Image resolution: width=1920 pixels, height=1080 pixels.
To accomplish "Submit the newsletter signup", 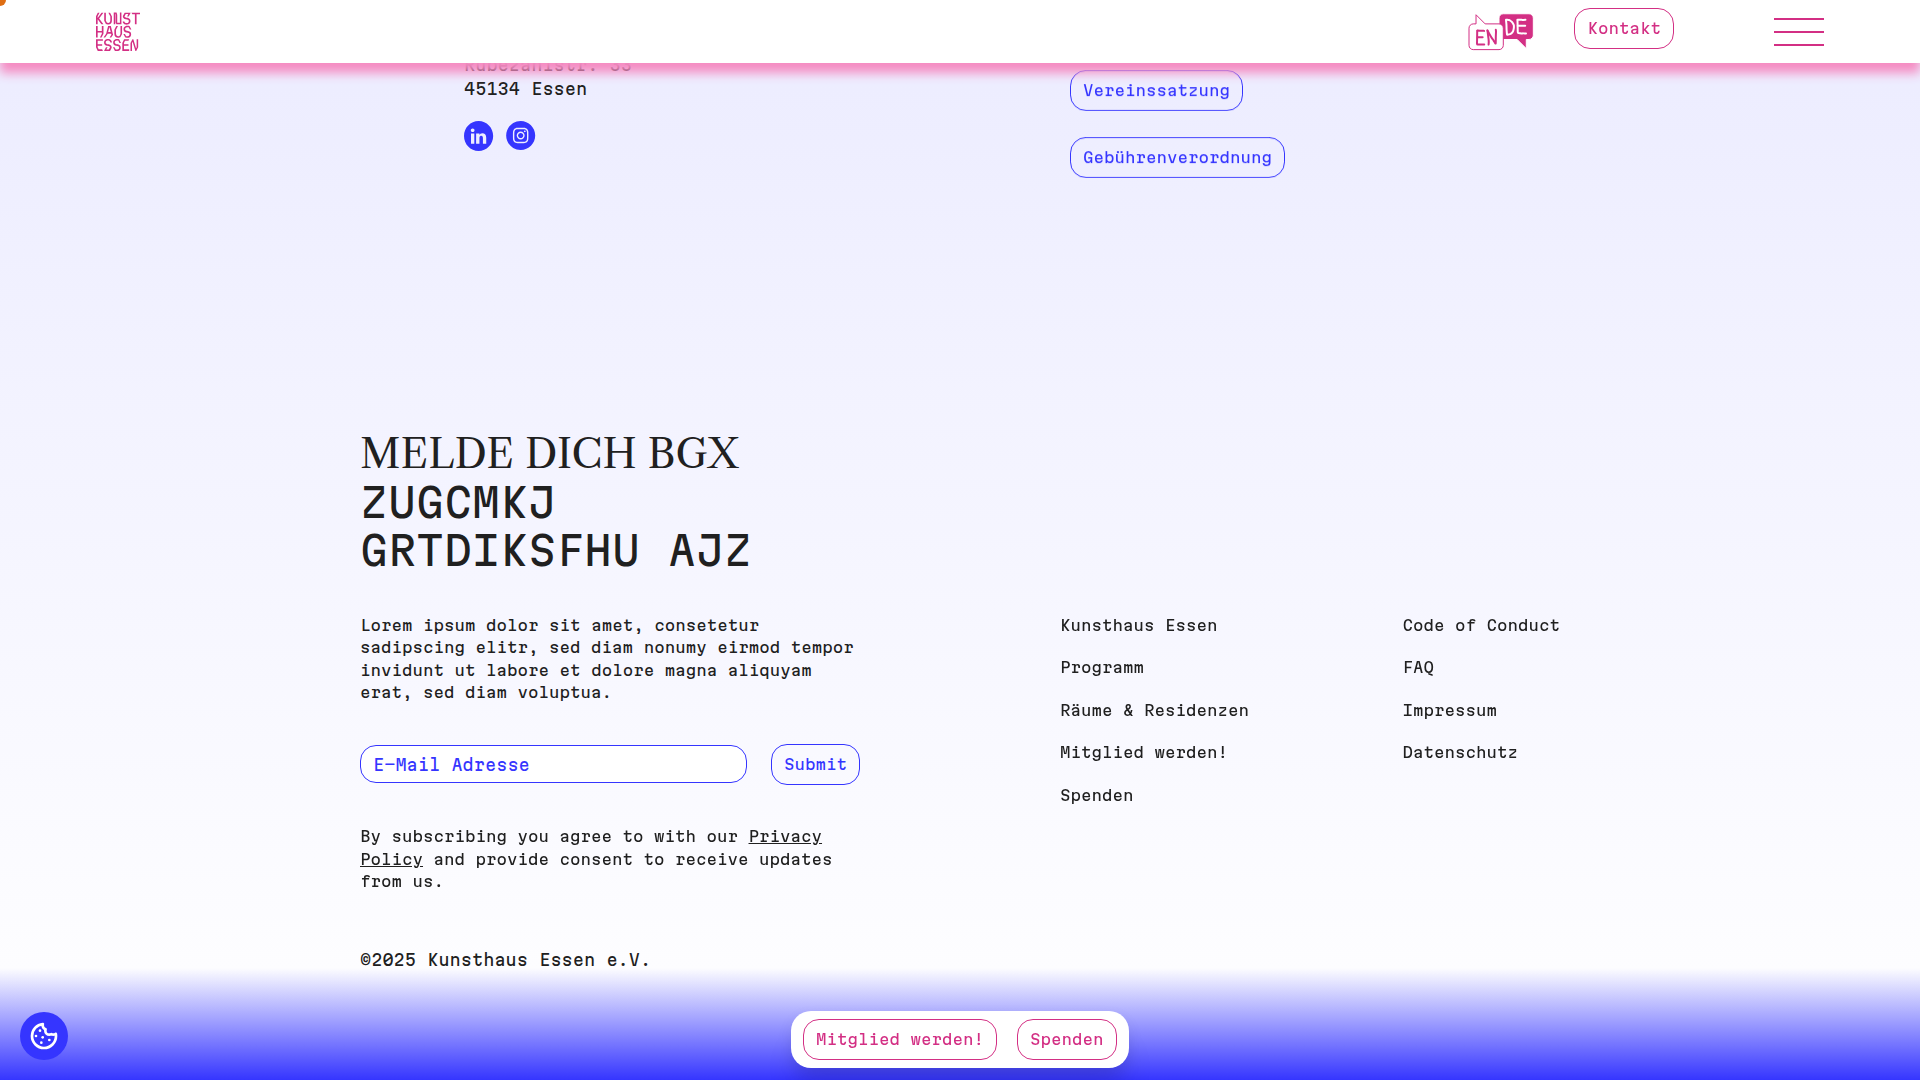I will point(815,764).
